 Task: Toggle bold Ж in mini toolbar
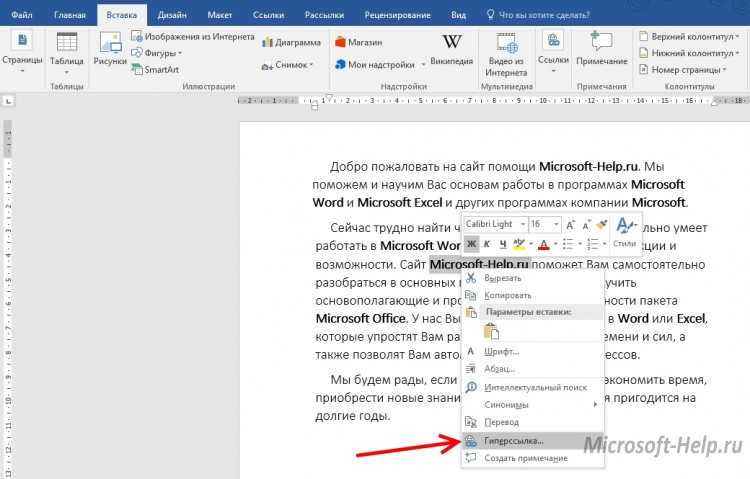(471, 244)
